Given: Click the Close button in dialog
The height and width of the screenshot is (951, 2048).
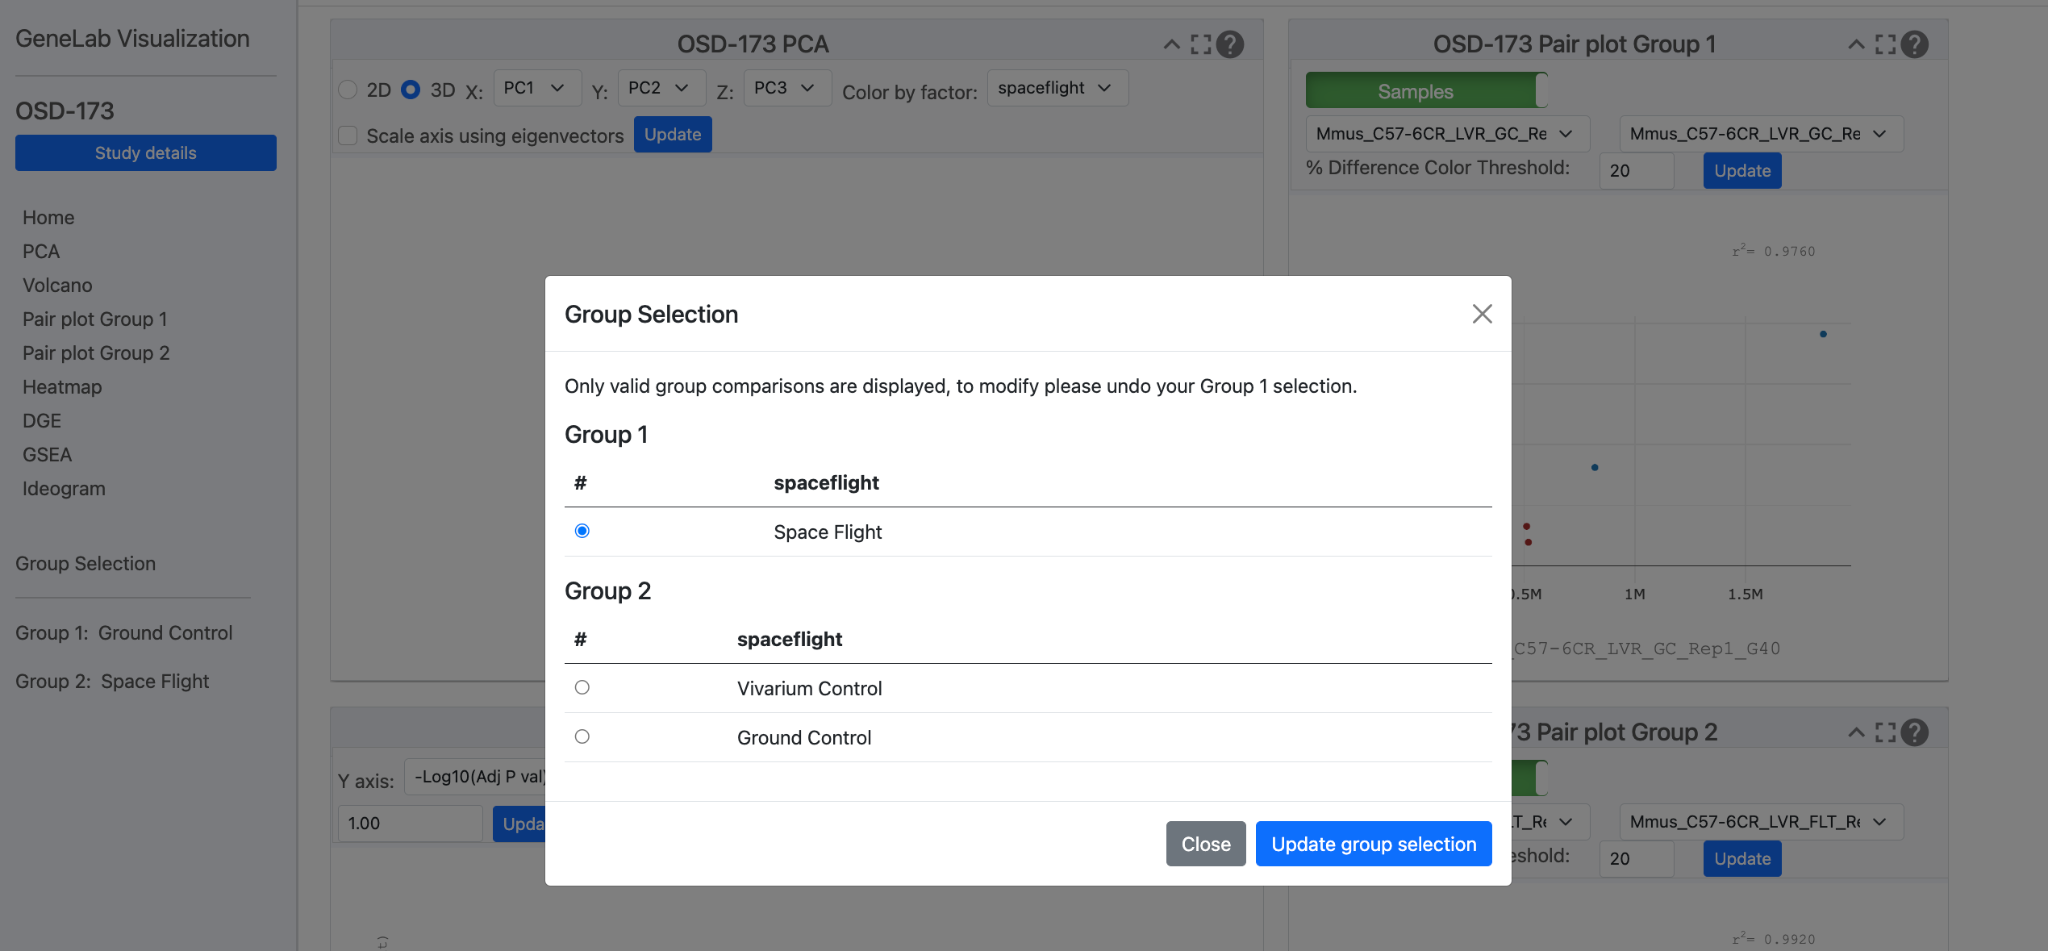Looking at the screenshot, I should coord(1206,844).
